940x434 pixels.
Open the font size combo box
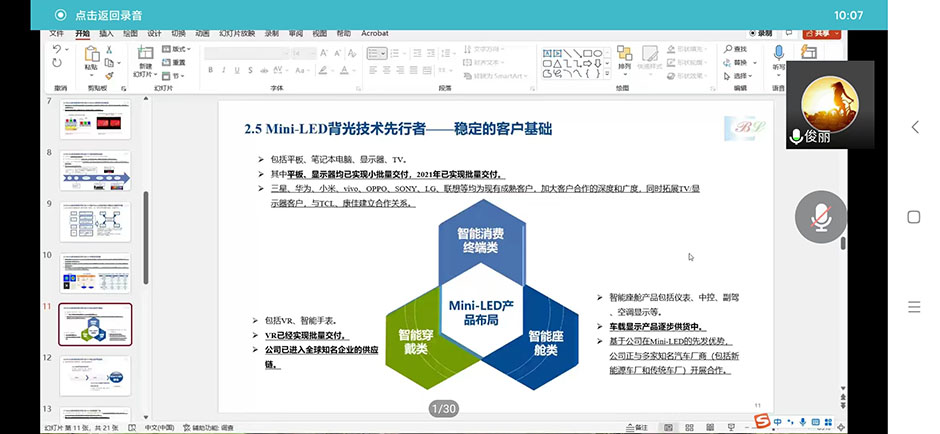coord(303,53)
